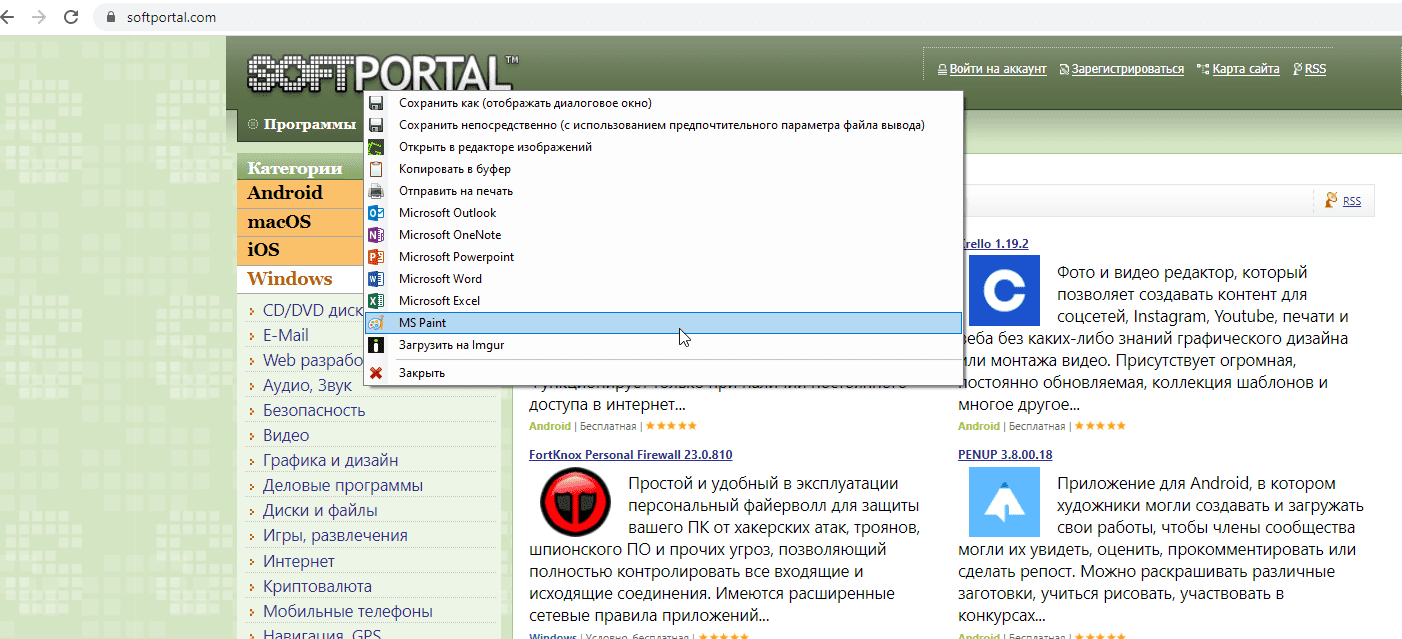
Task: Choose 'Microsoft Powerpoint' from the menu
Action: point(663,257)
